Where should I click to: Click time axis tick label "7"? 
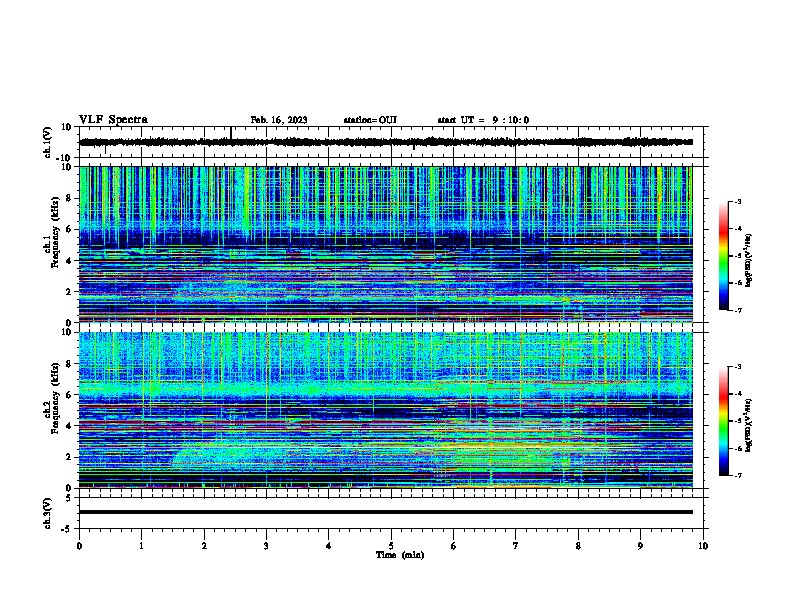point(516,546)
